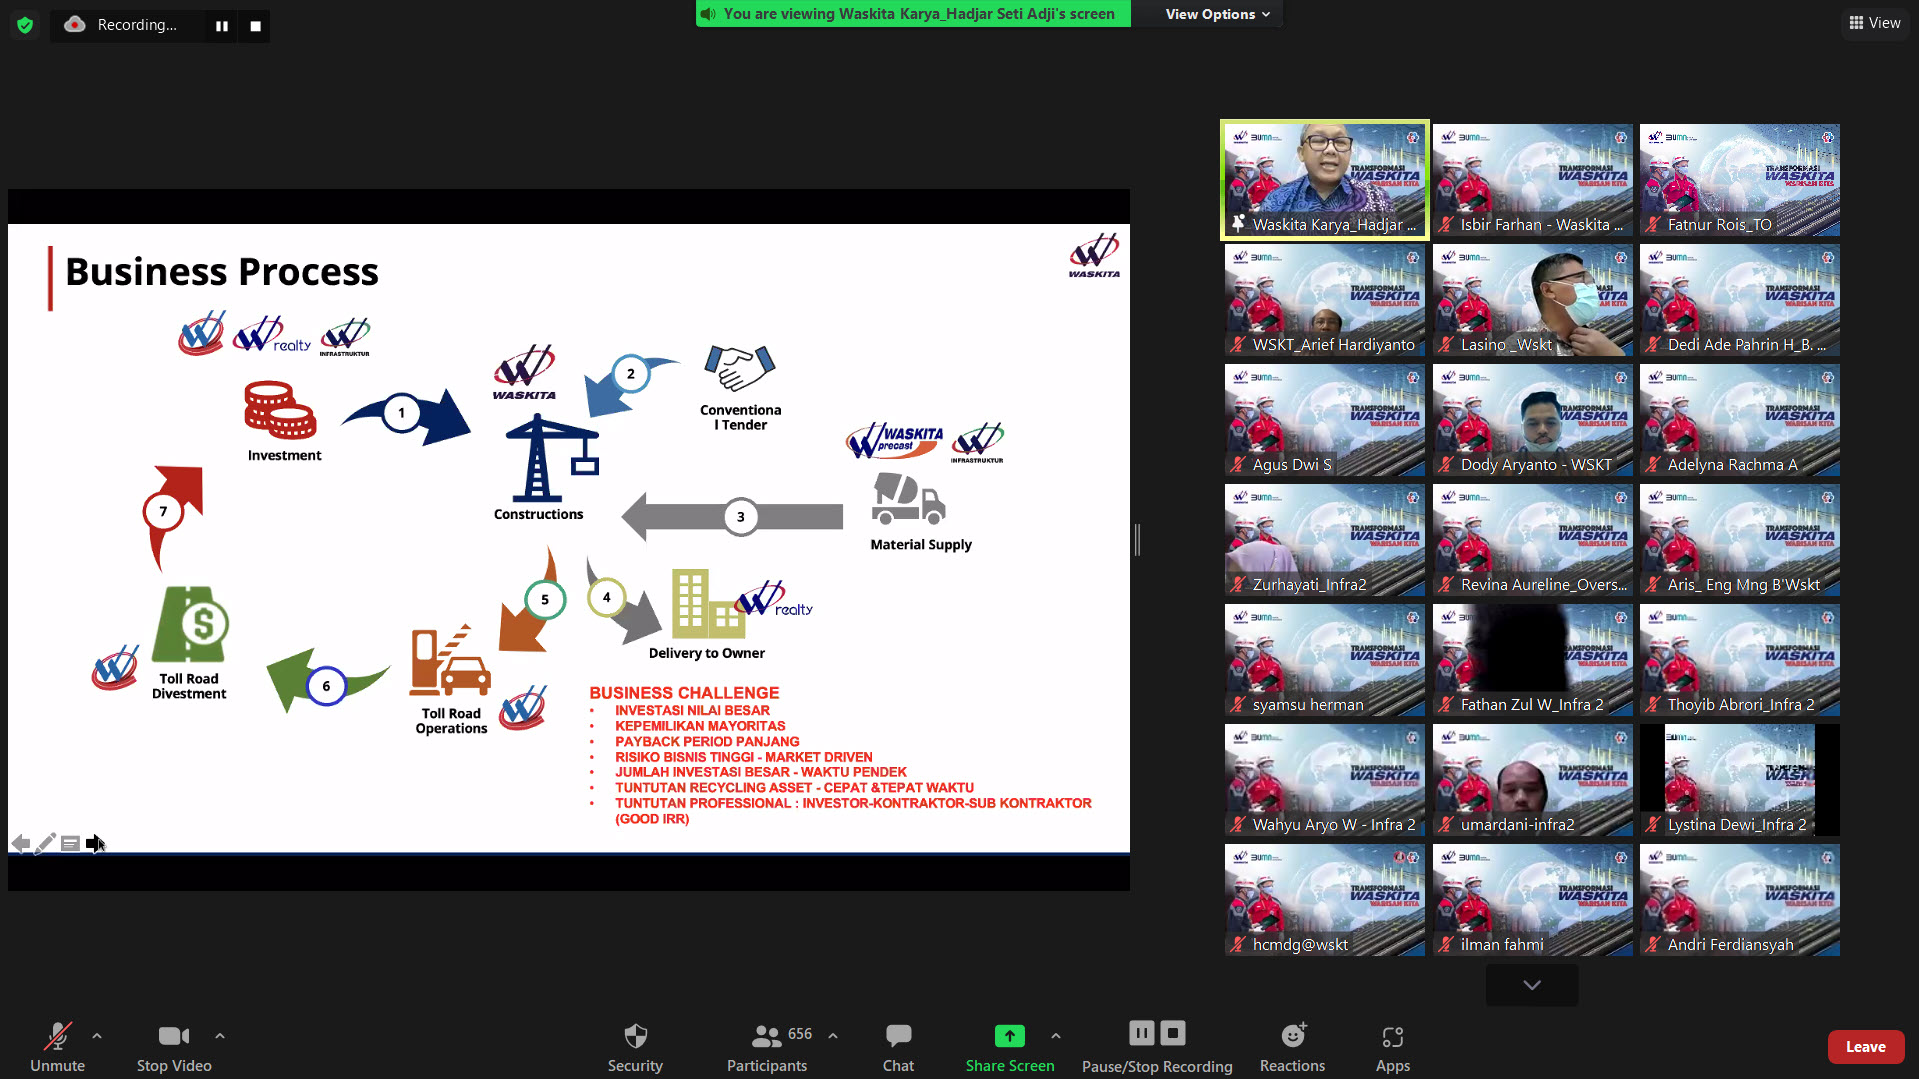Select Adelyna Rachma A video tile
The width and height of the screenshot is (1919, 1079).
coord(1740,420)
